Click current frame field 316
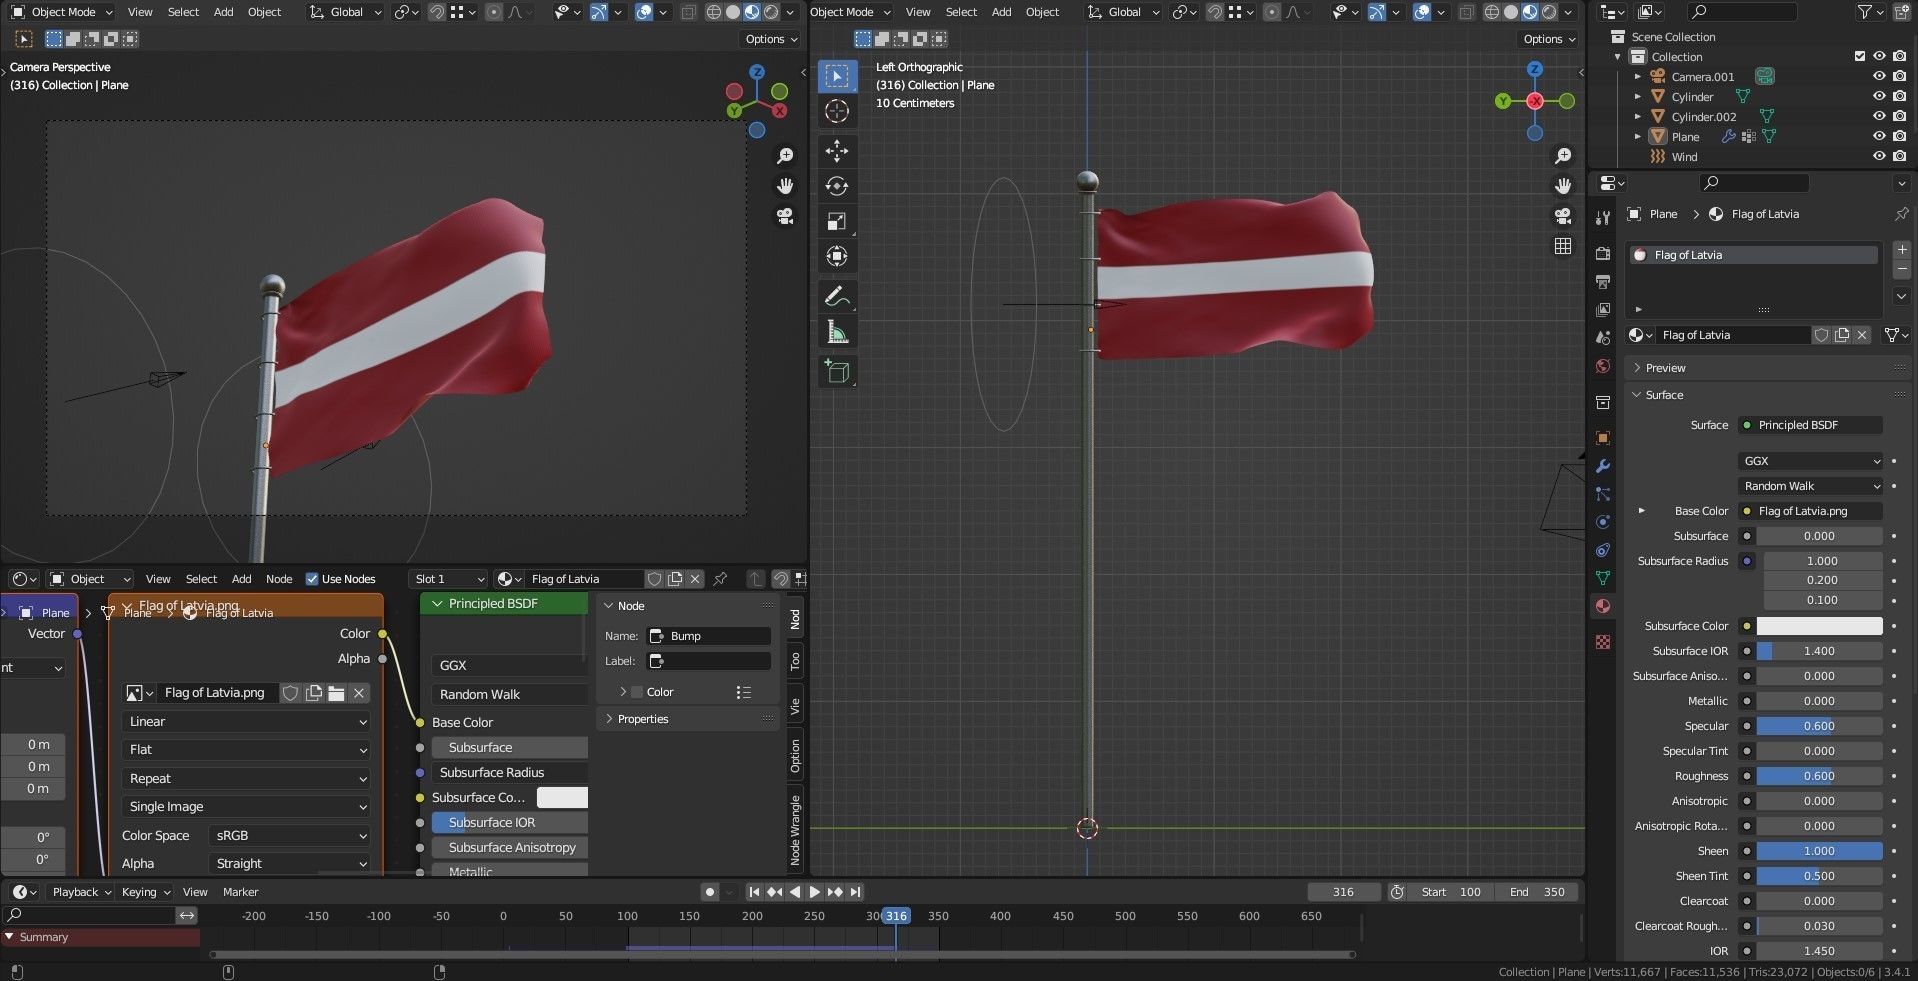The width and height of the screenshot is (1918, 981). (x=1344, y=892)
